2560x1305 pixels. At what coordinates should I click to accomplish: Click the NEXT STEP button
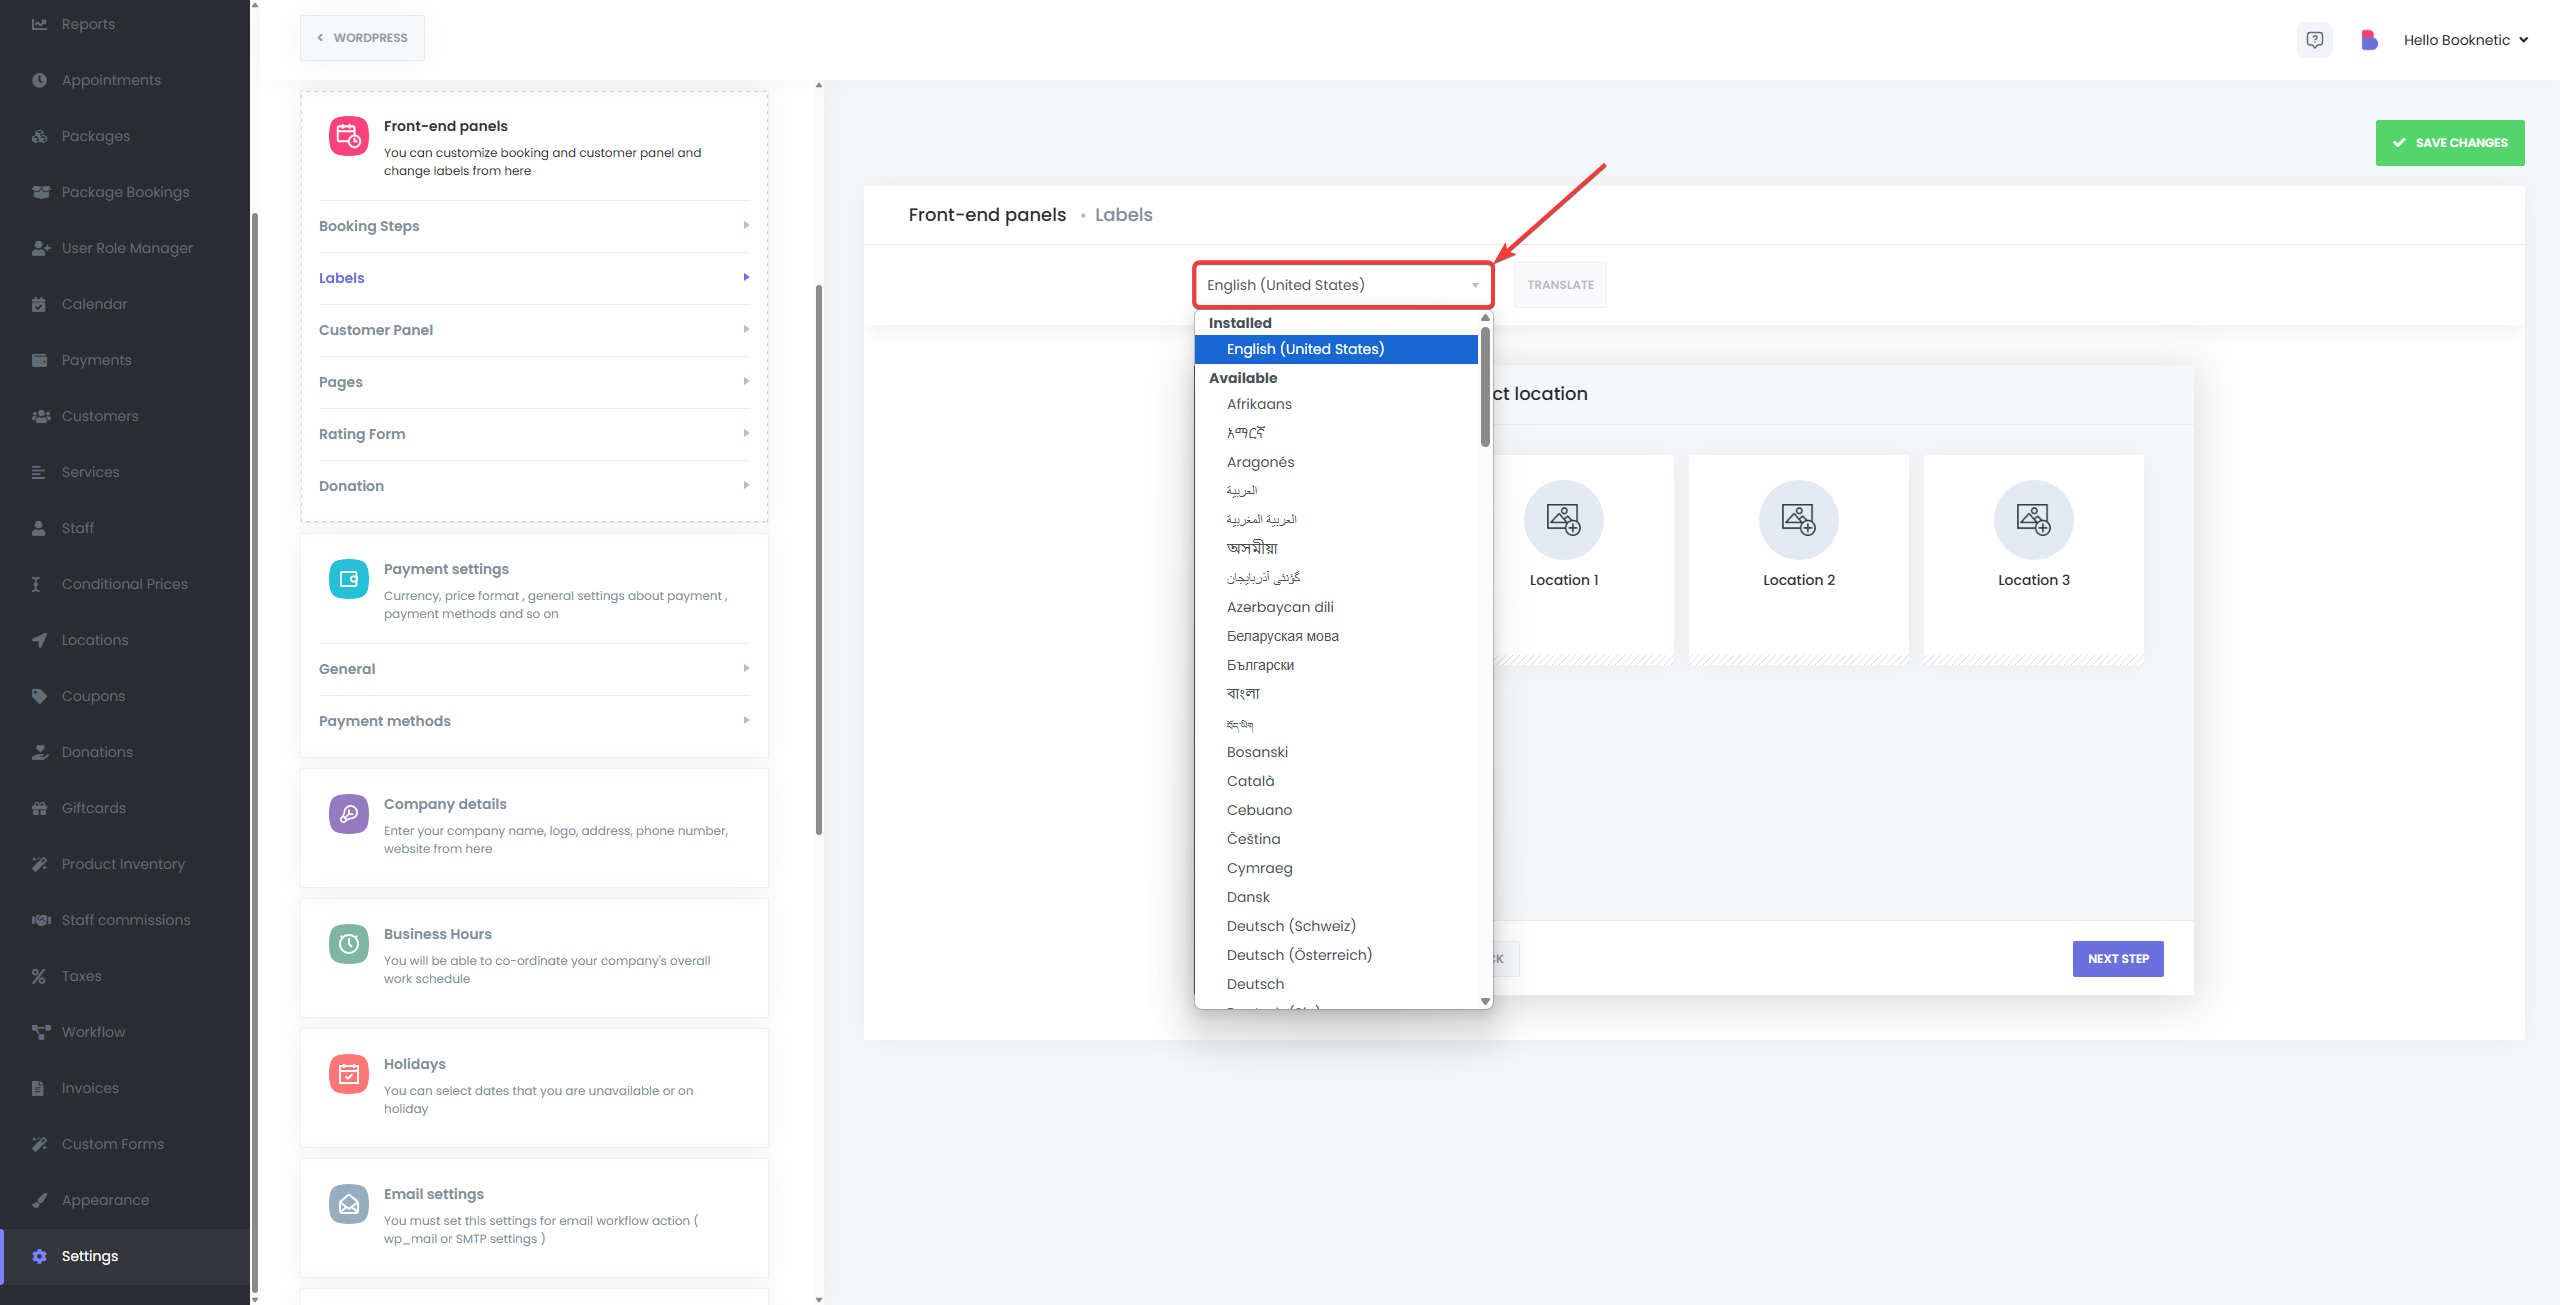[2118, 959]
